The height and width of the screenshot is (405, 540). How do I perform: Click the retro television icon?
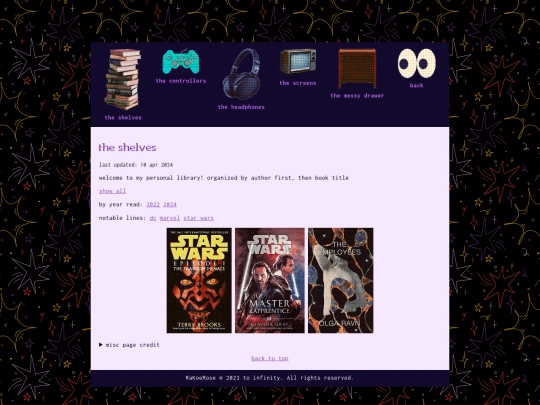point(298,61)
